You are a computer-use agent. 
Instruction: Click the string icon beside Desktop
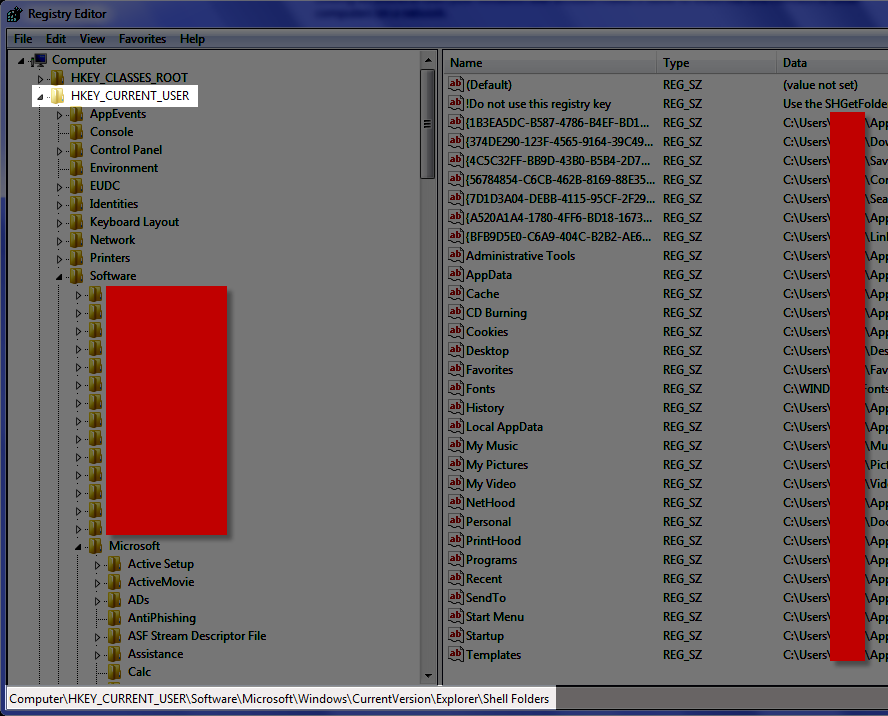click(456, 350)
